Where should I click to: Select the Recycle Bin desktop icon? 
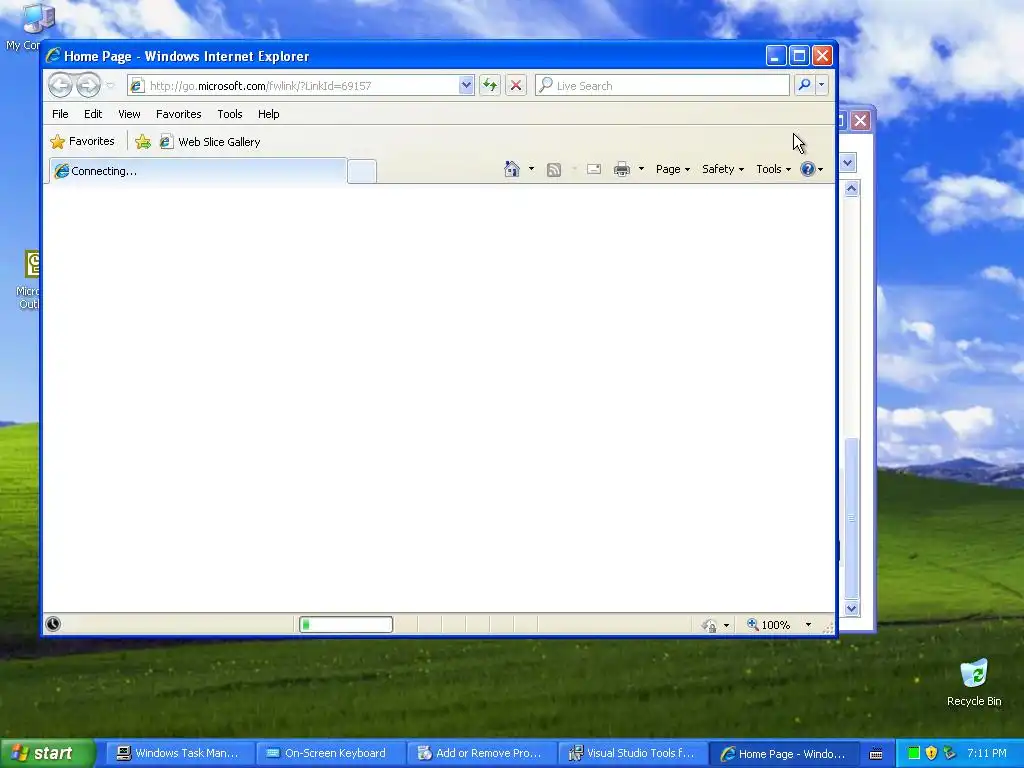(x=974, y=682)
